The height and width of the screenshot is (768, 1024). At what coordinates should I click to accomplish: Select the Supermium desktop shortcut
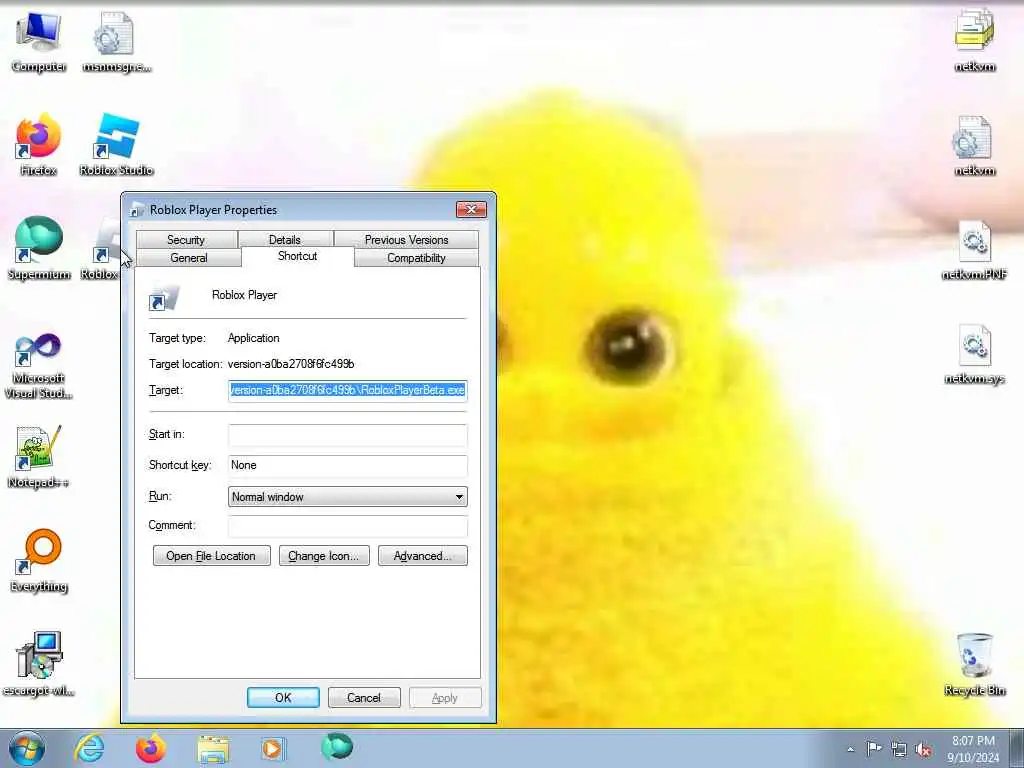pyautogui.click(x=39, y=248)
